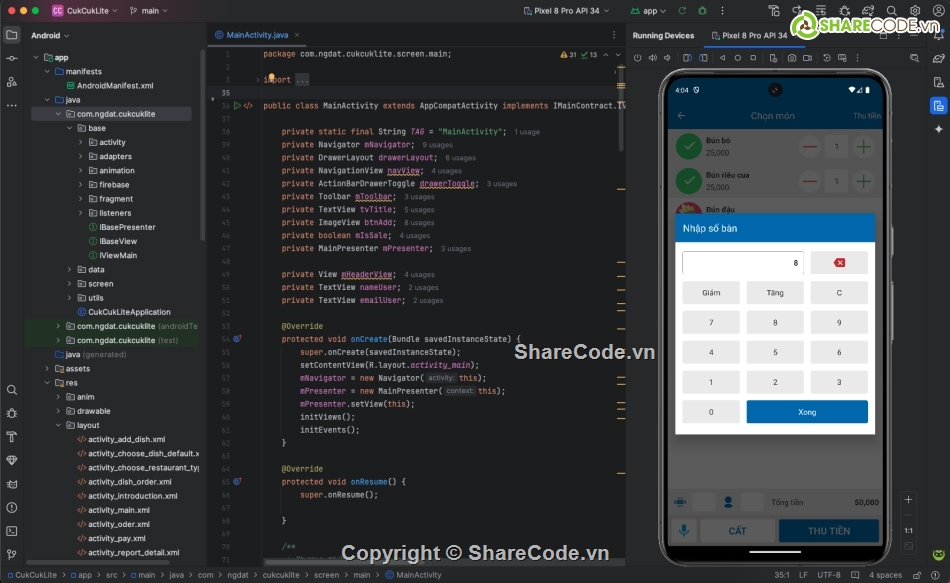Open editor tab options three-dot menu

click(614, 35)
